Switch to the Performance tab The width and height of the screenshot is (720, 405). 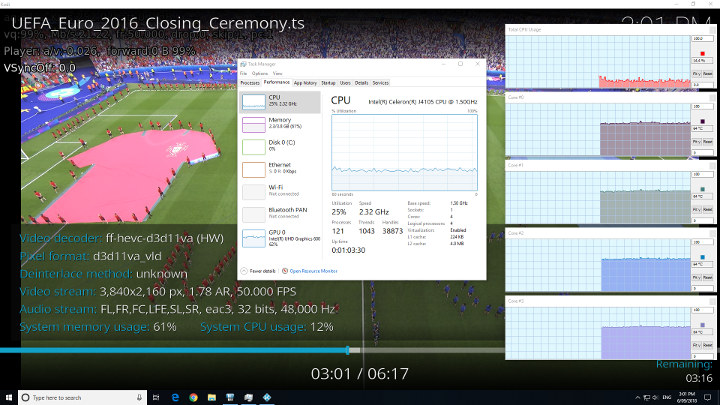coord(276,83)
